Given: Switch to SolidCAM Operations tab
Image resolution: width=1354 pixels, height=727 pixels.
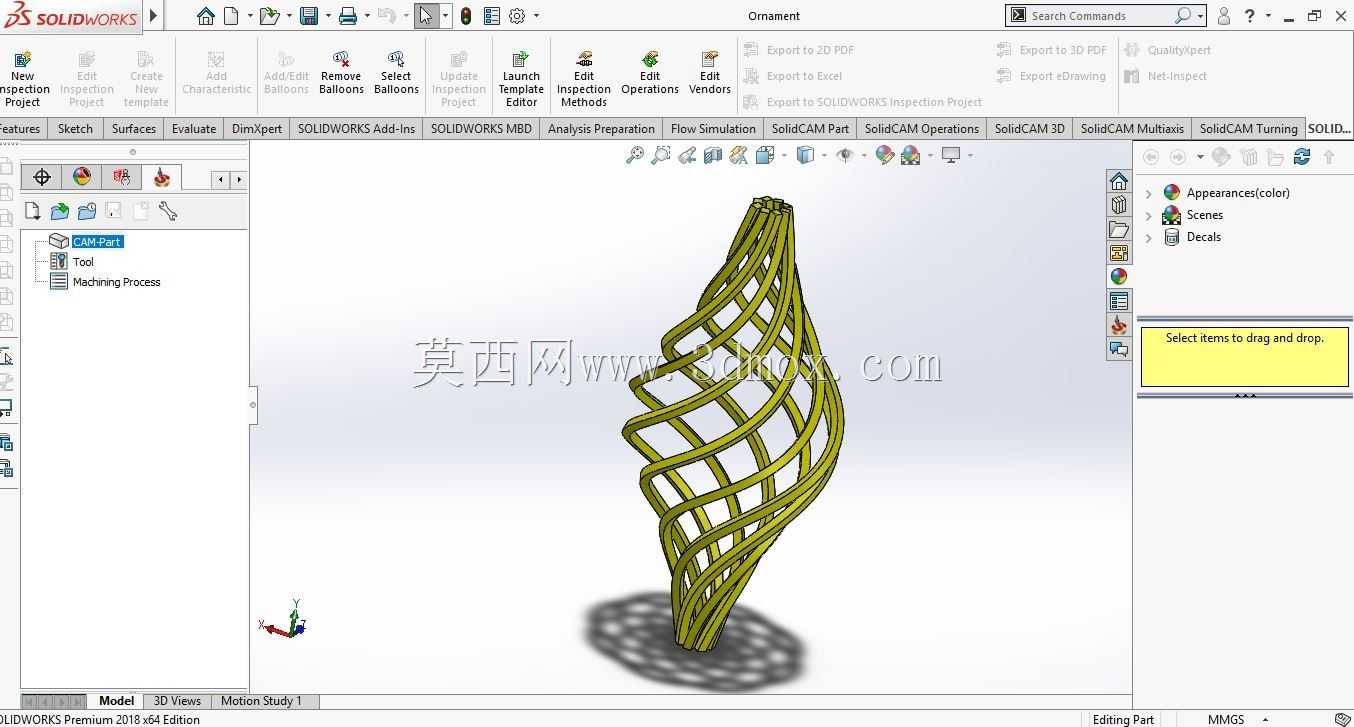Looking at the screenshot, I should click(x=922, y=128).
